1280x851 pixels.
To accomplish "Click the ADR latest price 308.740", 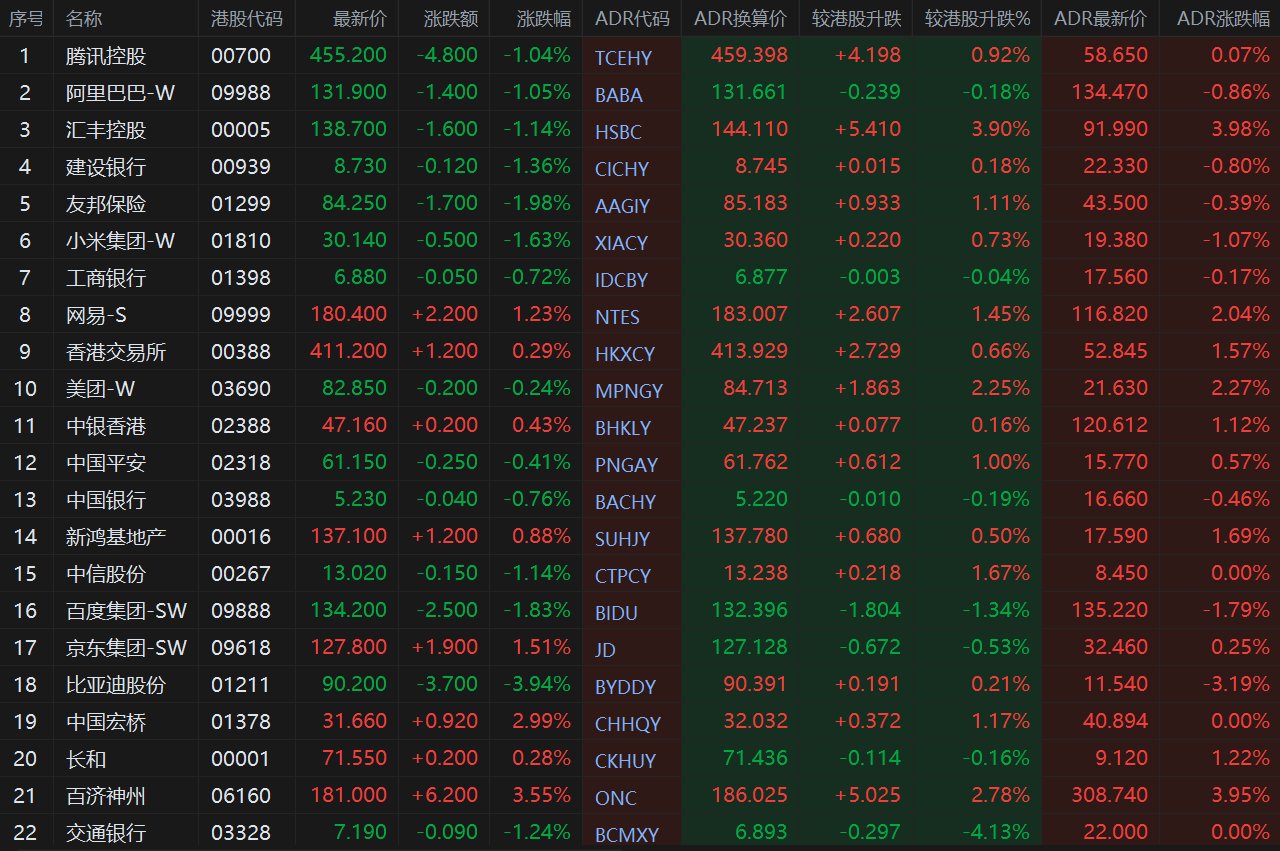I will pyautogui.click(x=1109, y=796).
